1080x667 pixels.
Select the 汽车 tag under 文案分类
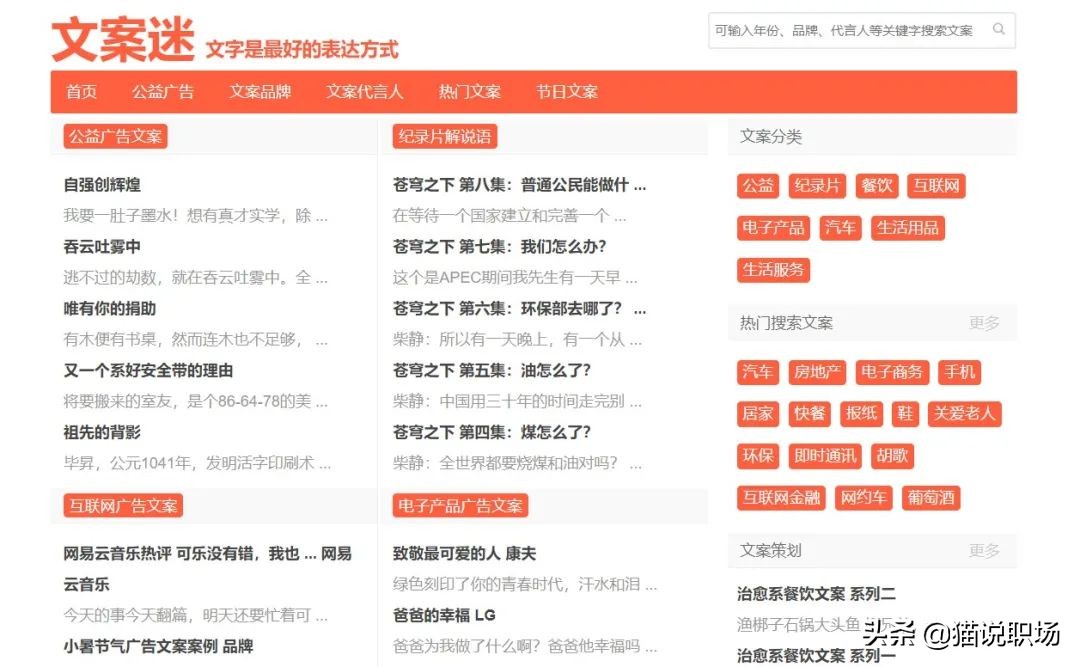[x=840, y=227]
